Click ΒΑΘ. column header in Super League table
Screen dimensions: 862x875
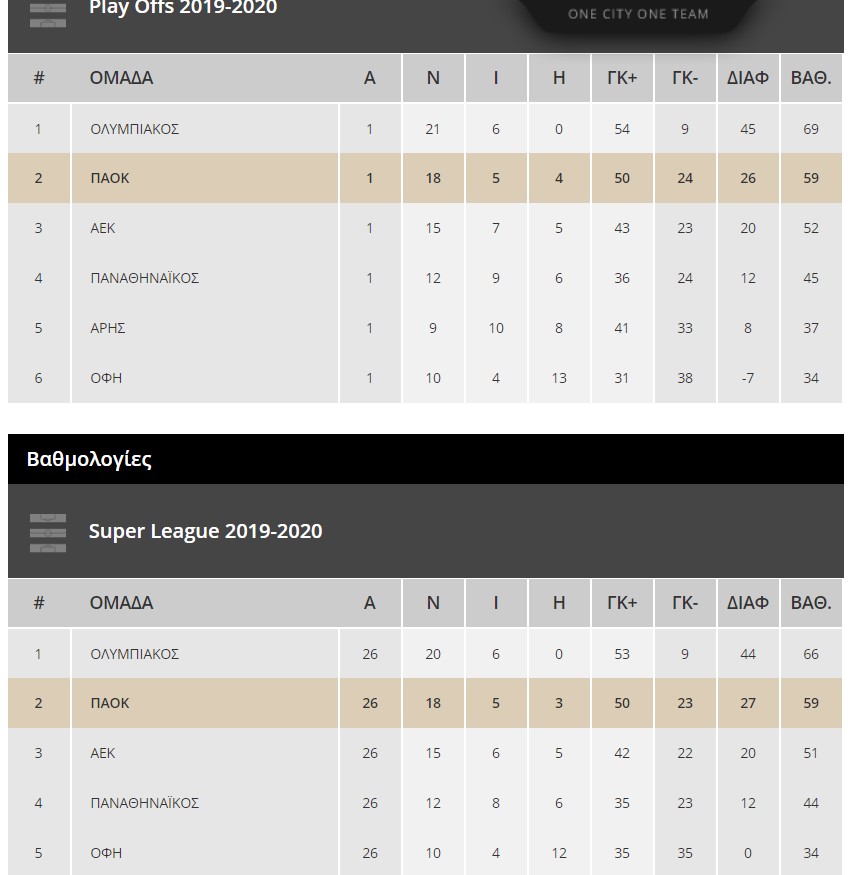(811, 603)
